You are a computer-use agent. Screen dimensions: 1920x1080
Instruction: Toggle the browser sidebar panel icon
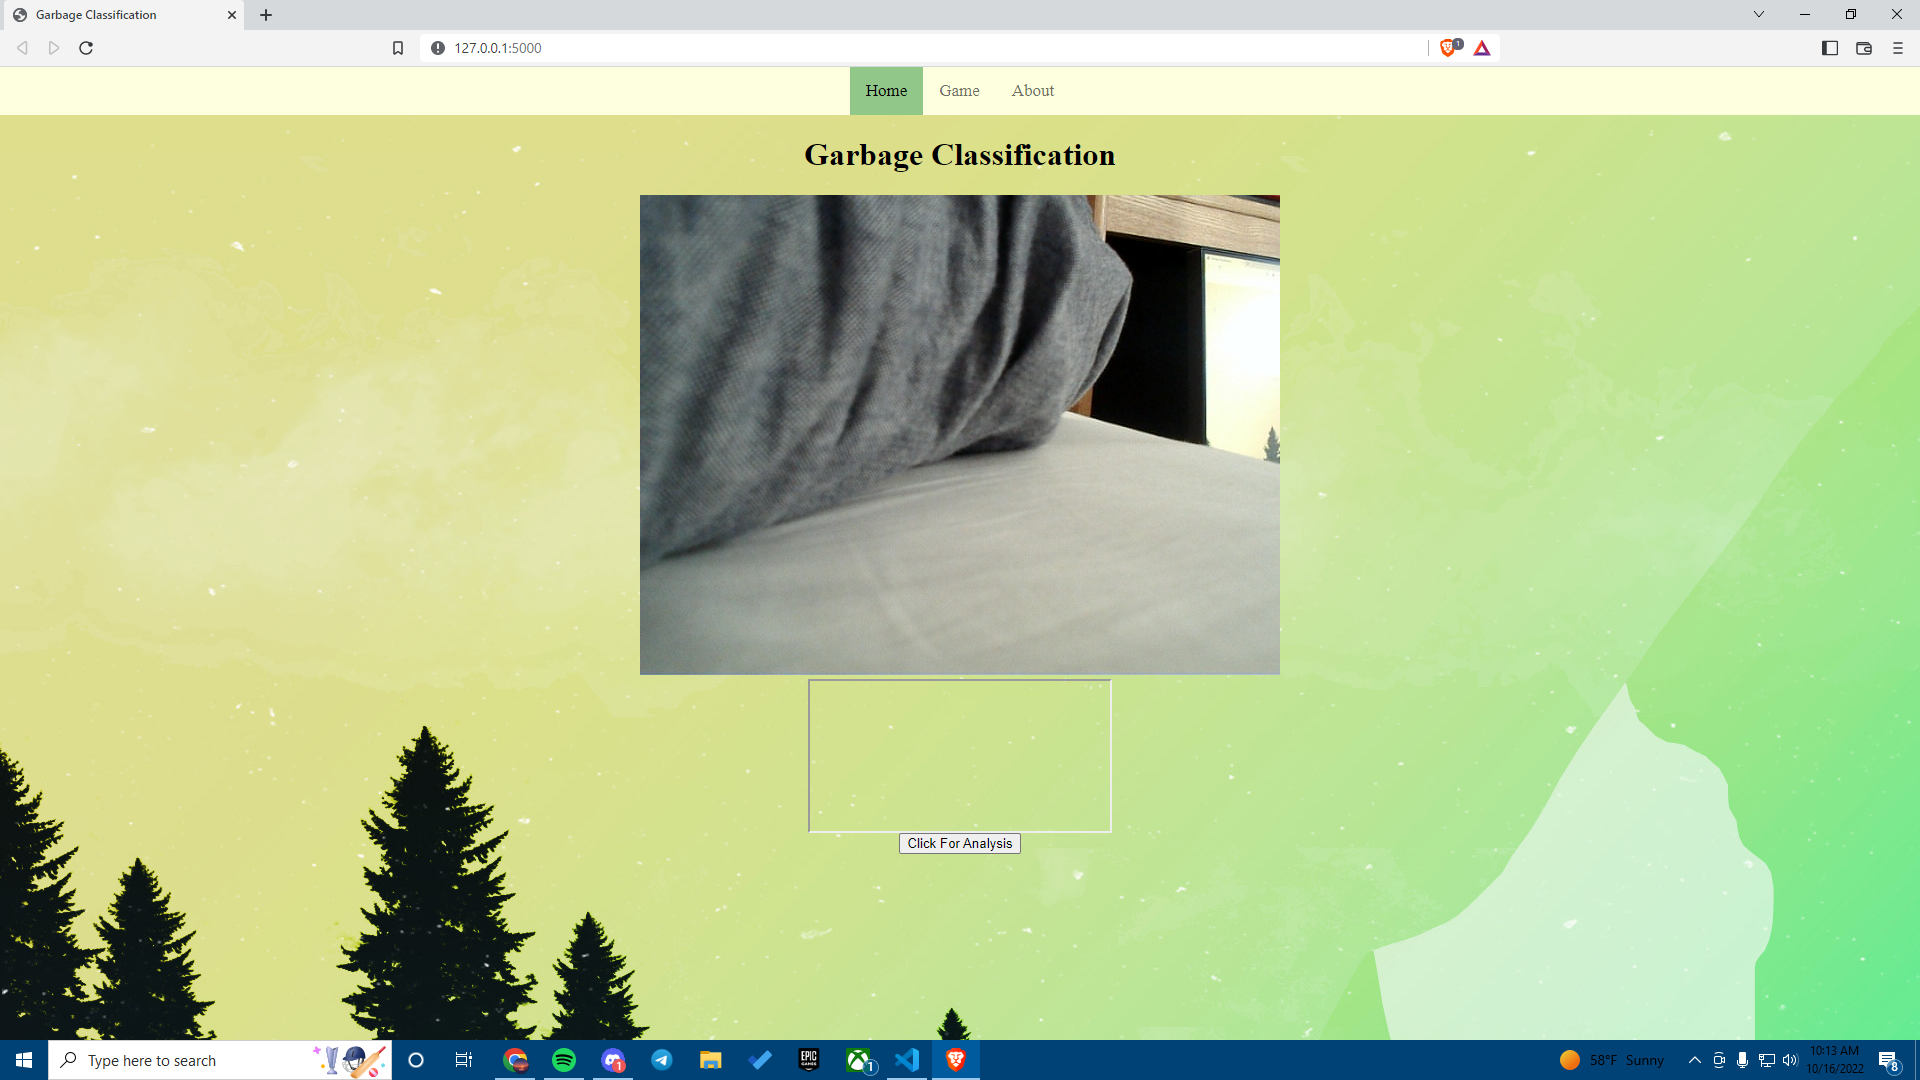coord(1830,48)
